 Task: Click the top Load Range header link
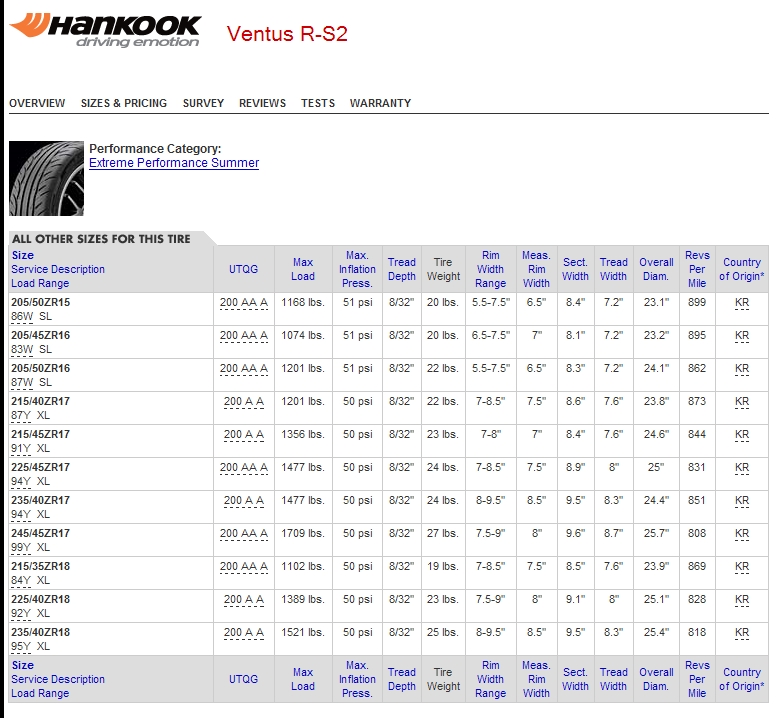pyautogui.click(x=40, y=283)
